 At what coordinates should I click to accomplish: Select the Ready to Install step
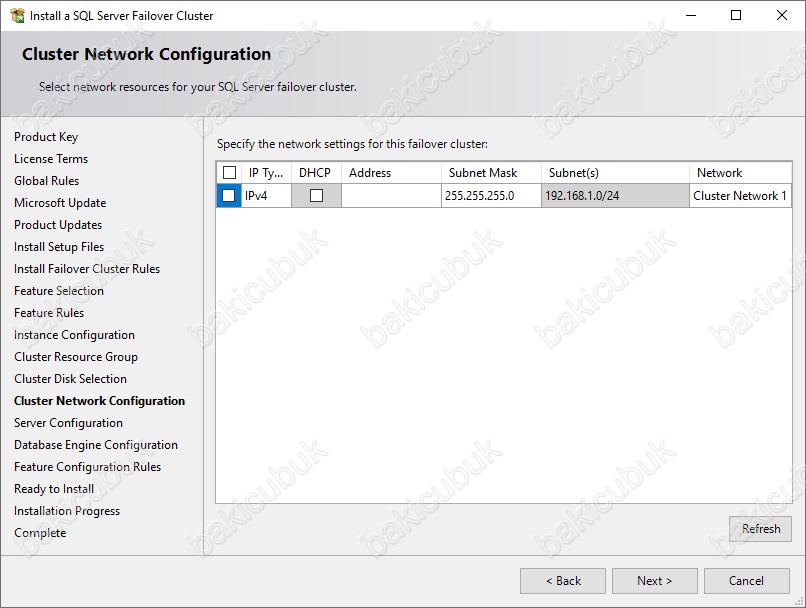54,489
